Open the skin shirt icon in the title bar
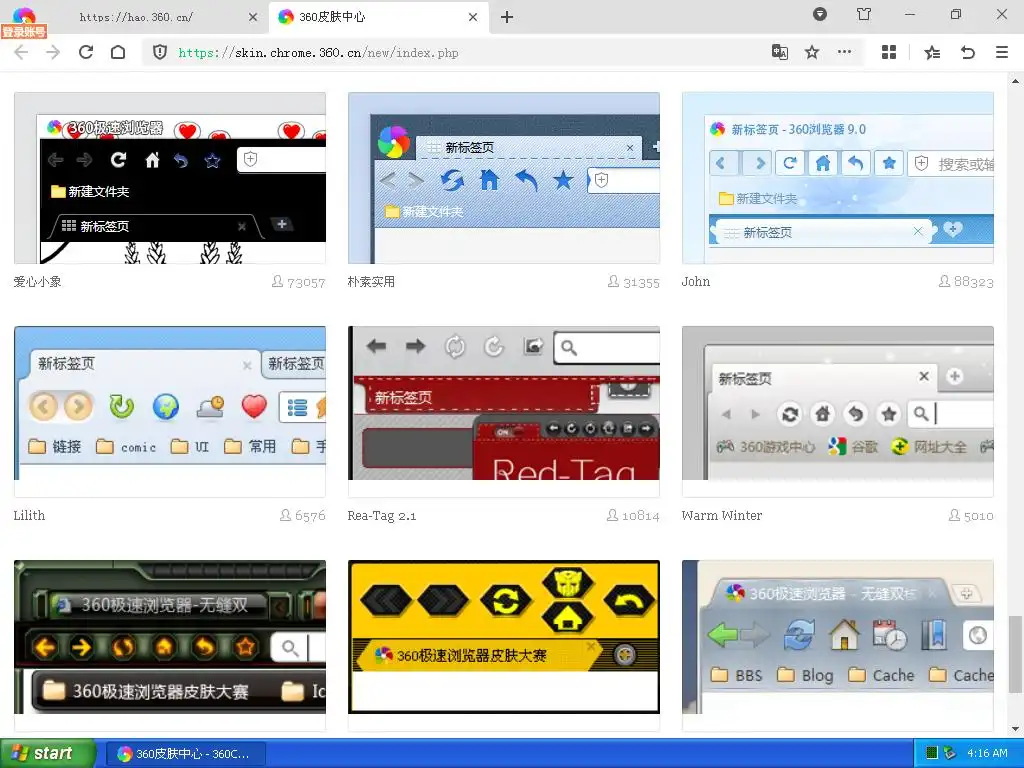 coord(864,14)
